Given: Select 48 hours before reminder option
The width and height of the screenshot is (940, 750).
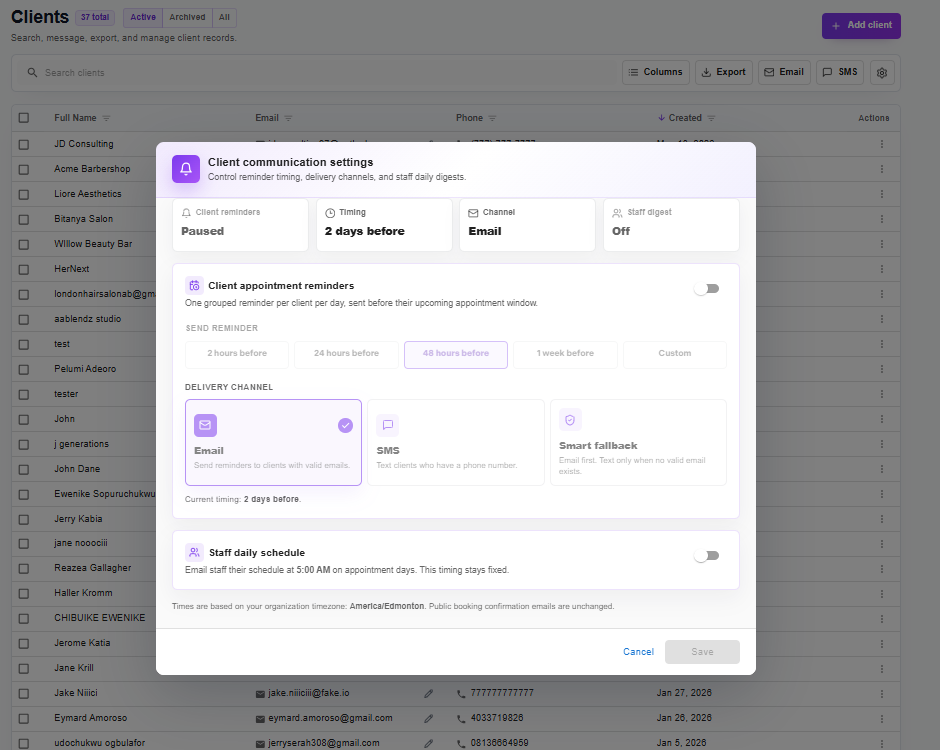Looking at the screenshot, I should [456, 354].
